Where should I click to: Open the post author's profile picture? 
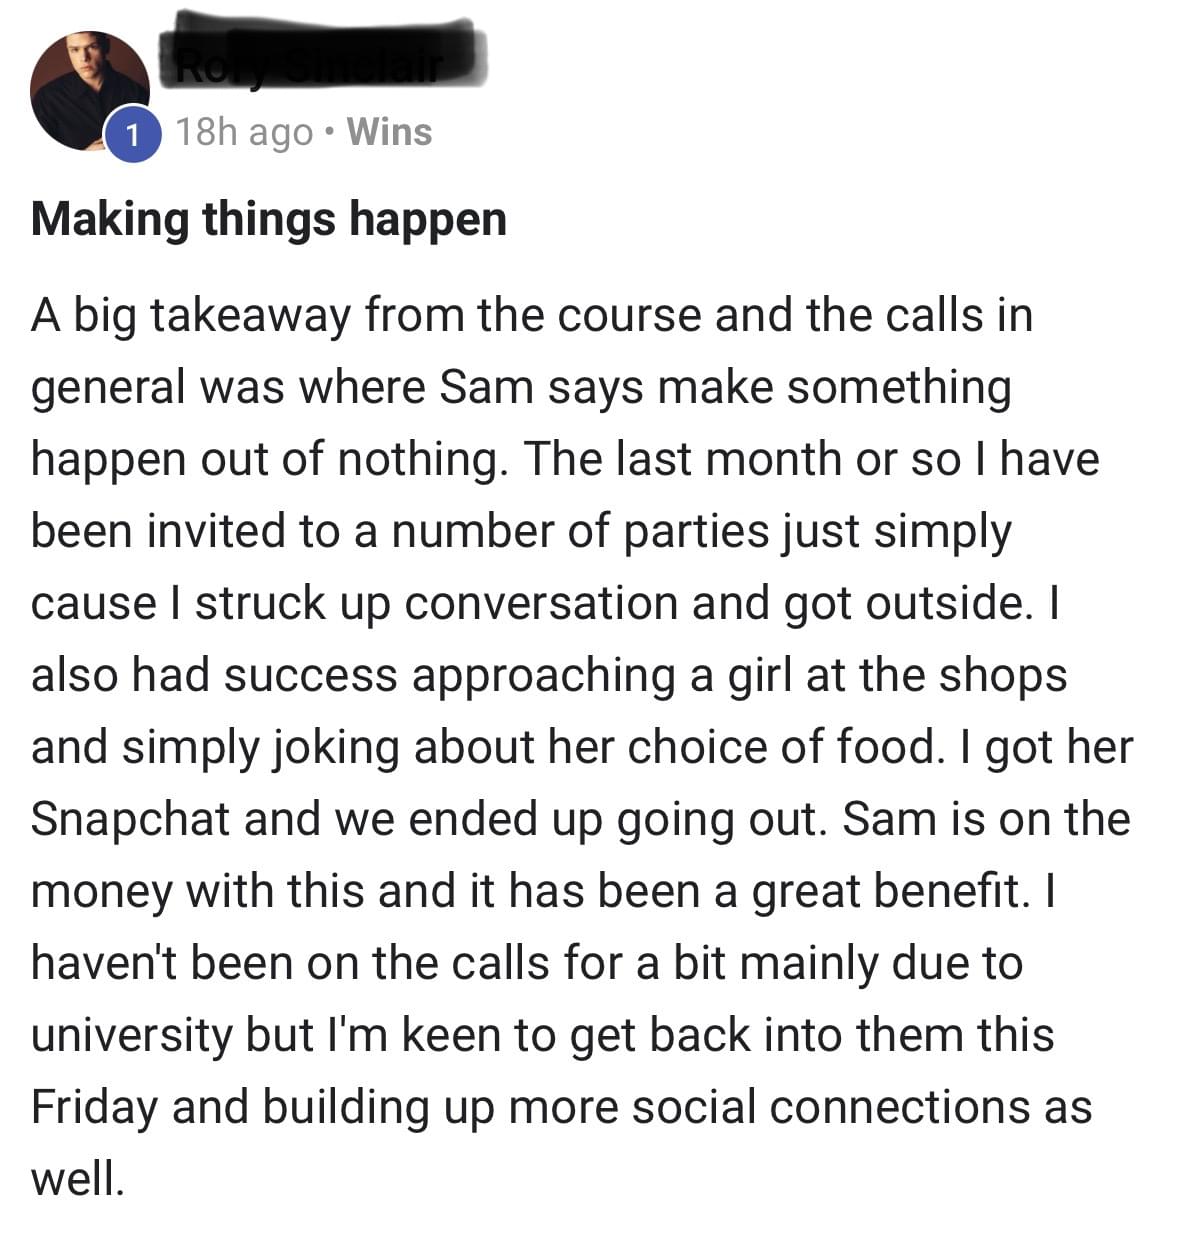click(x=88, y=90)
